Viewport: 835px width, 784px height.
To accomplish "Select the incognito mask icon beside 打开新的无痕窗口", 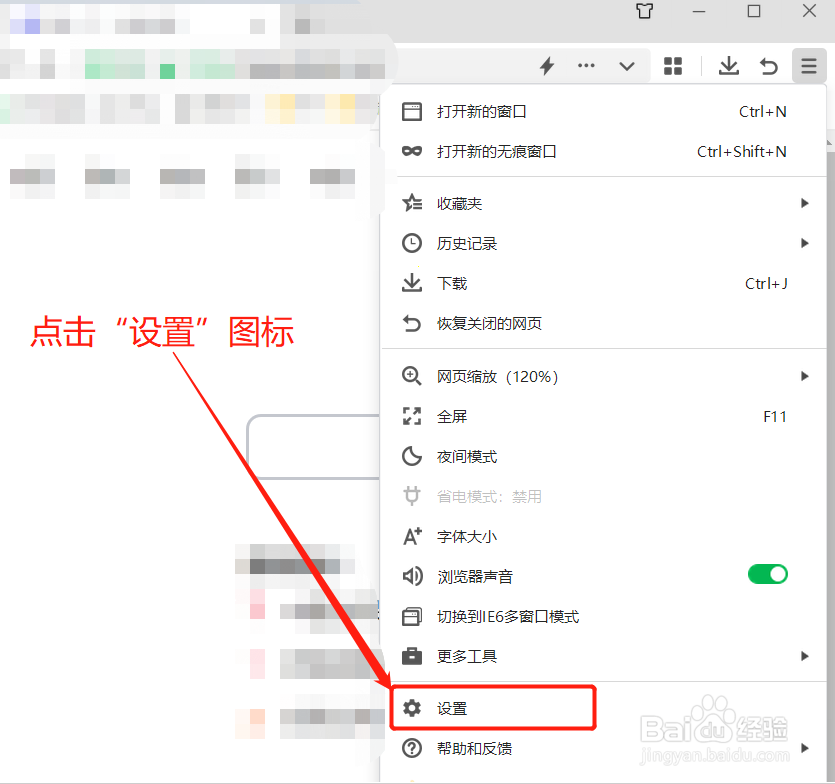I will click(412, 152).
